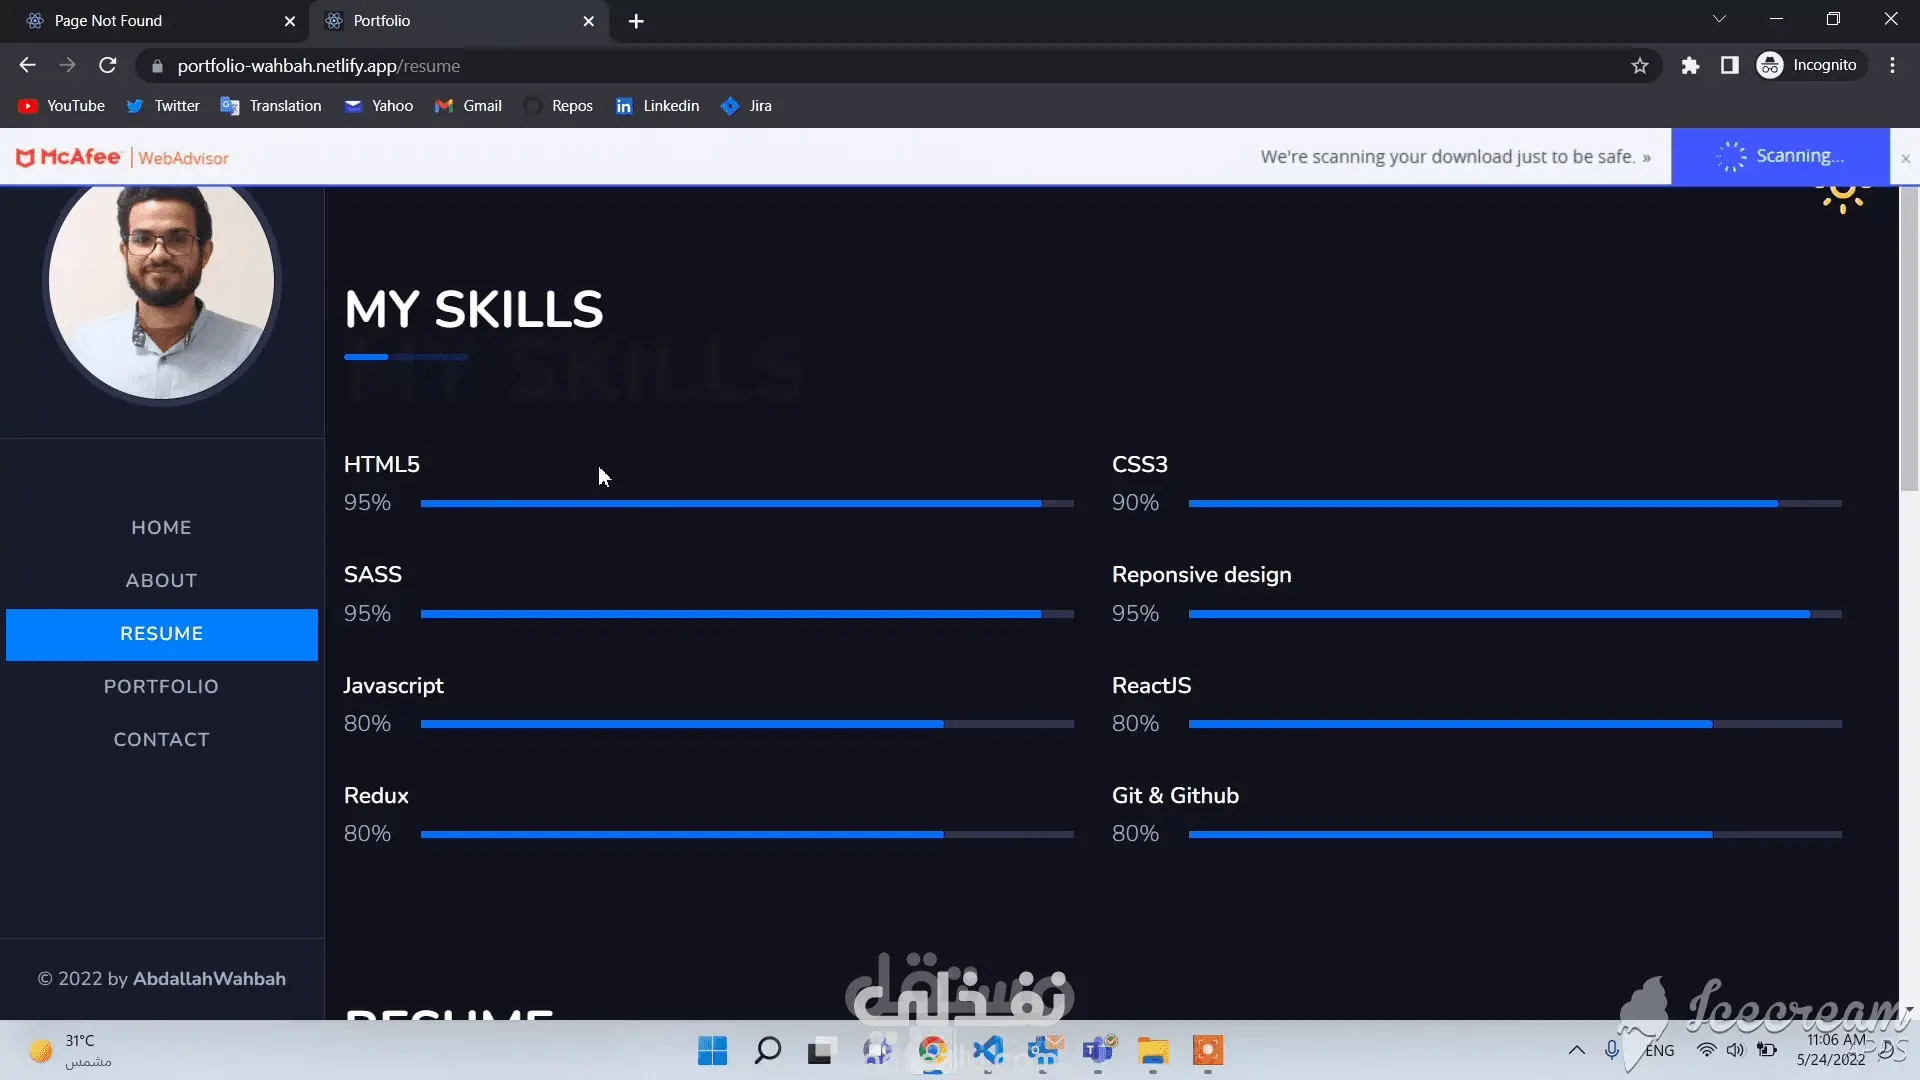
Task: Expand the tab search chevron
Action: pyautogui.click(x=1719, y=19)
